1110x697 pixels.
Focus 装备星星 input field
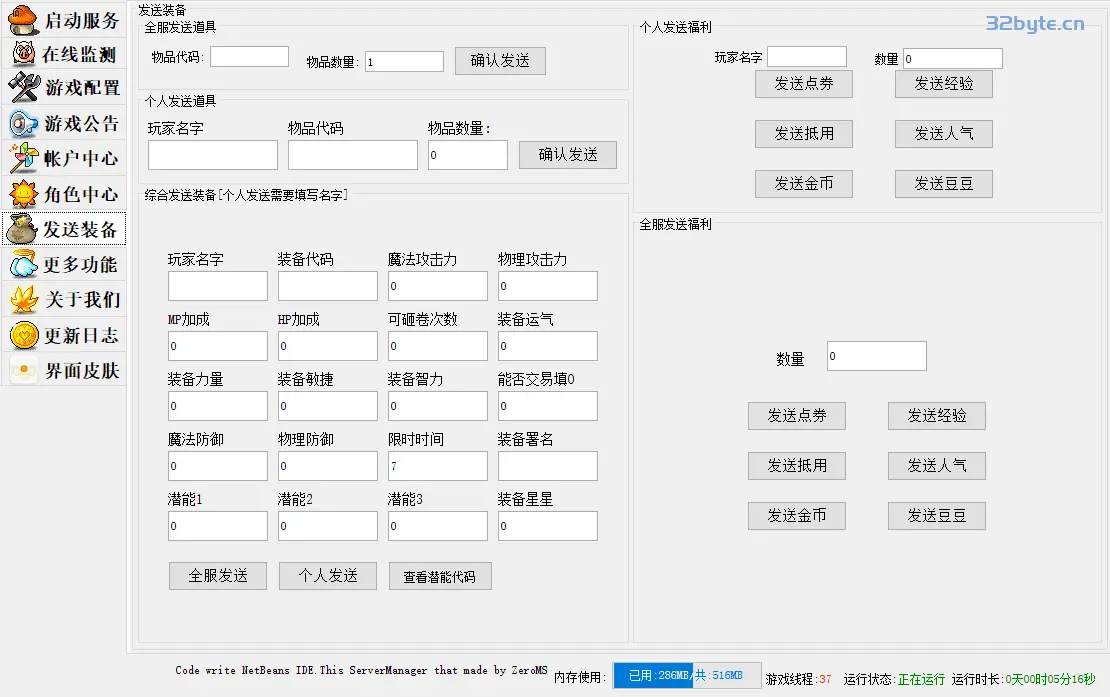tap(548, 526)
